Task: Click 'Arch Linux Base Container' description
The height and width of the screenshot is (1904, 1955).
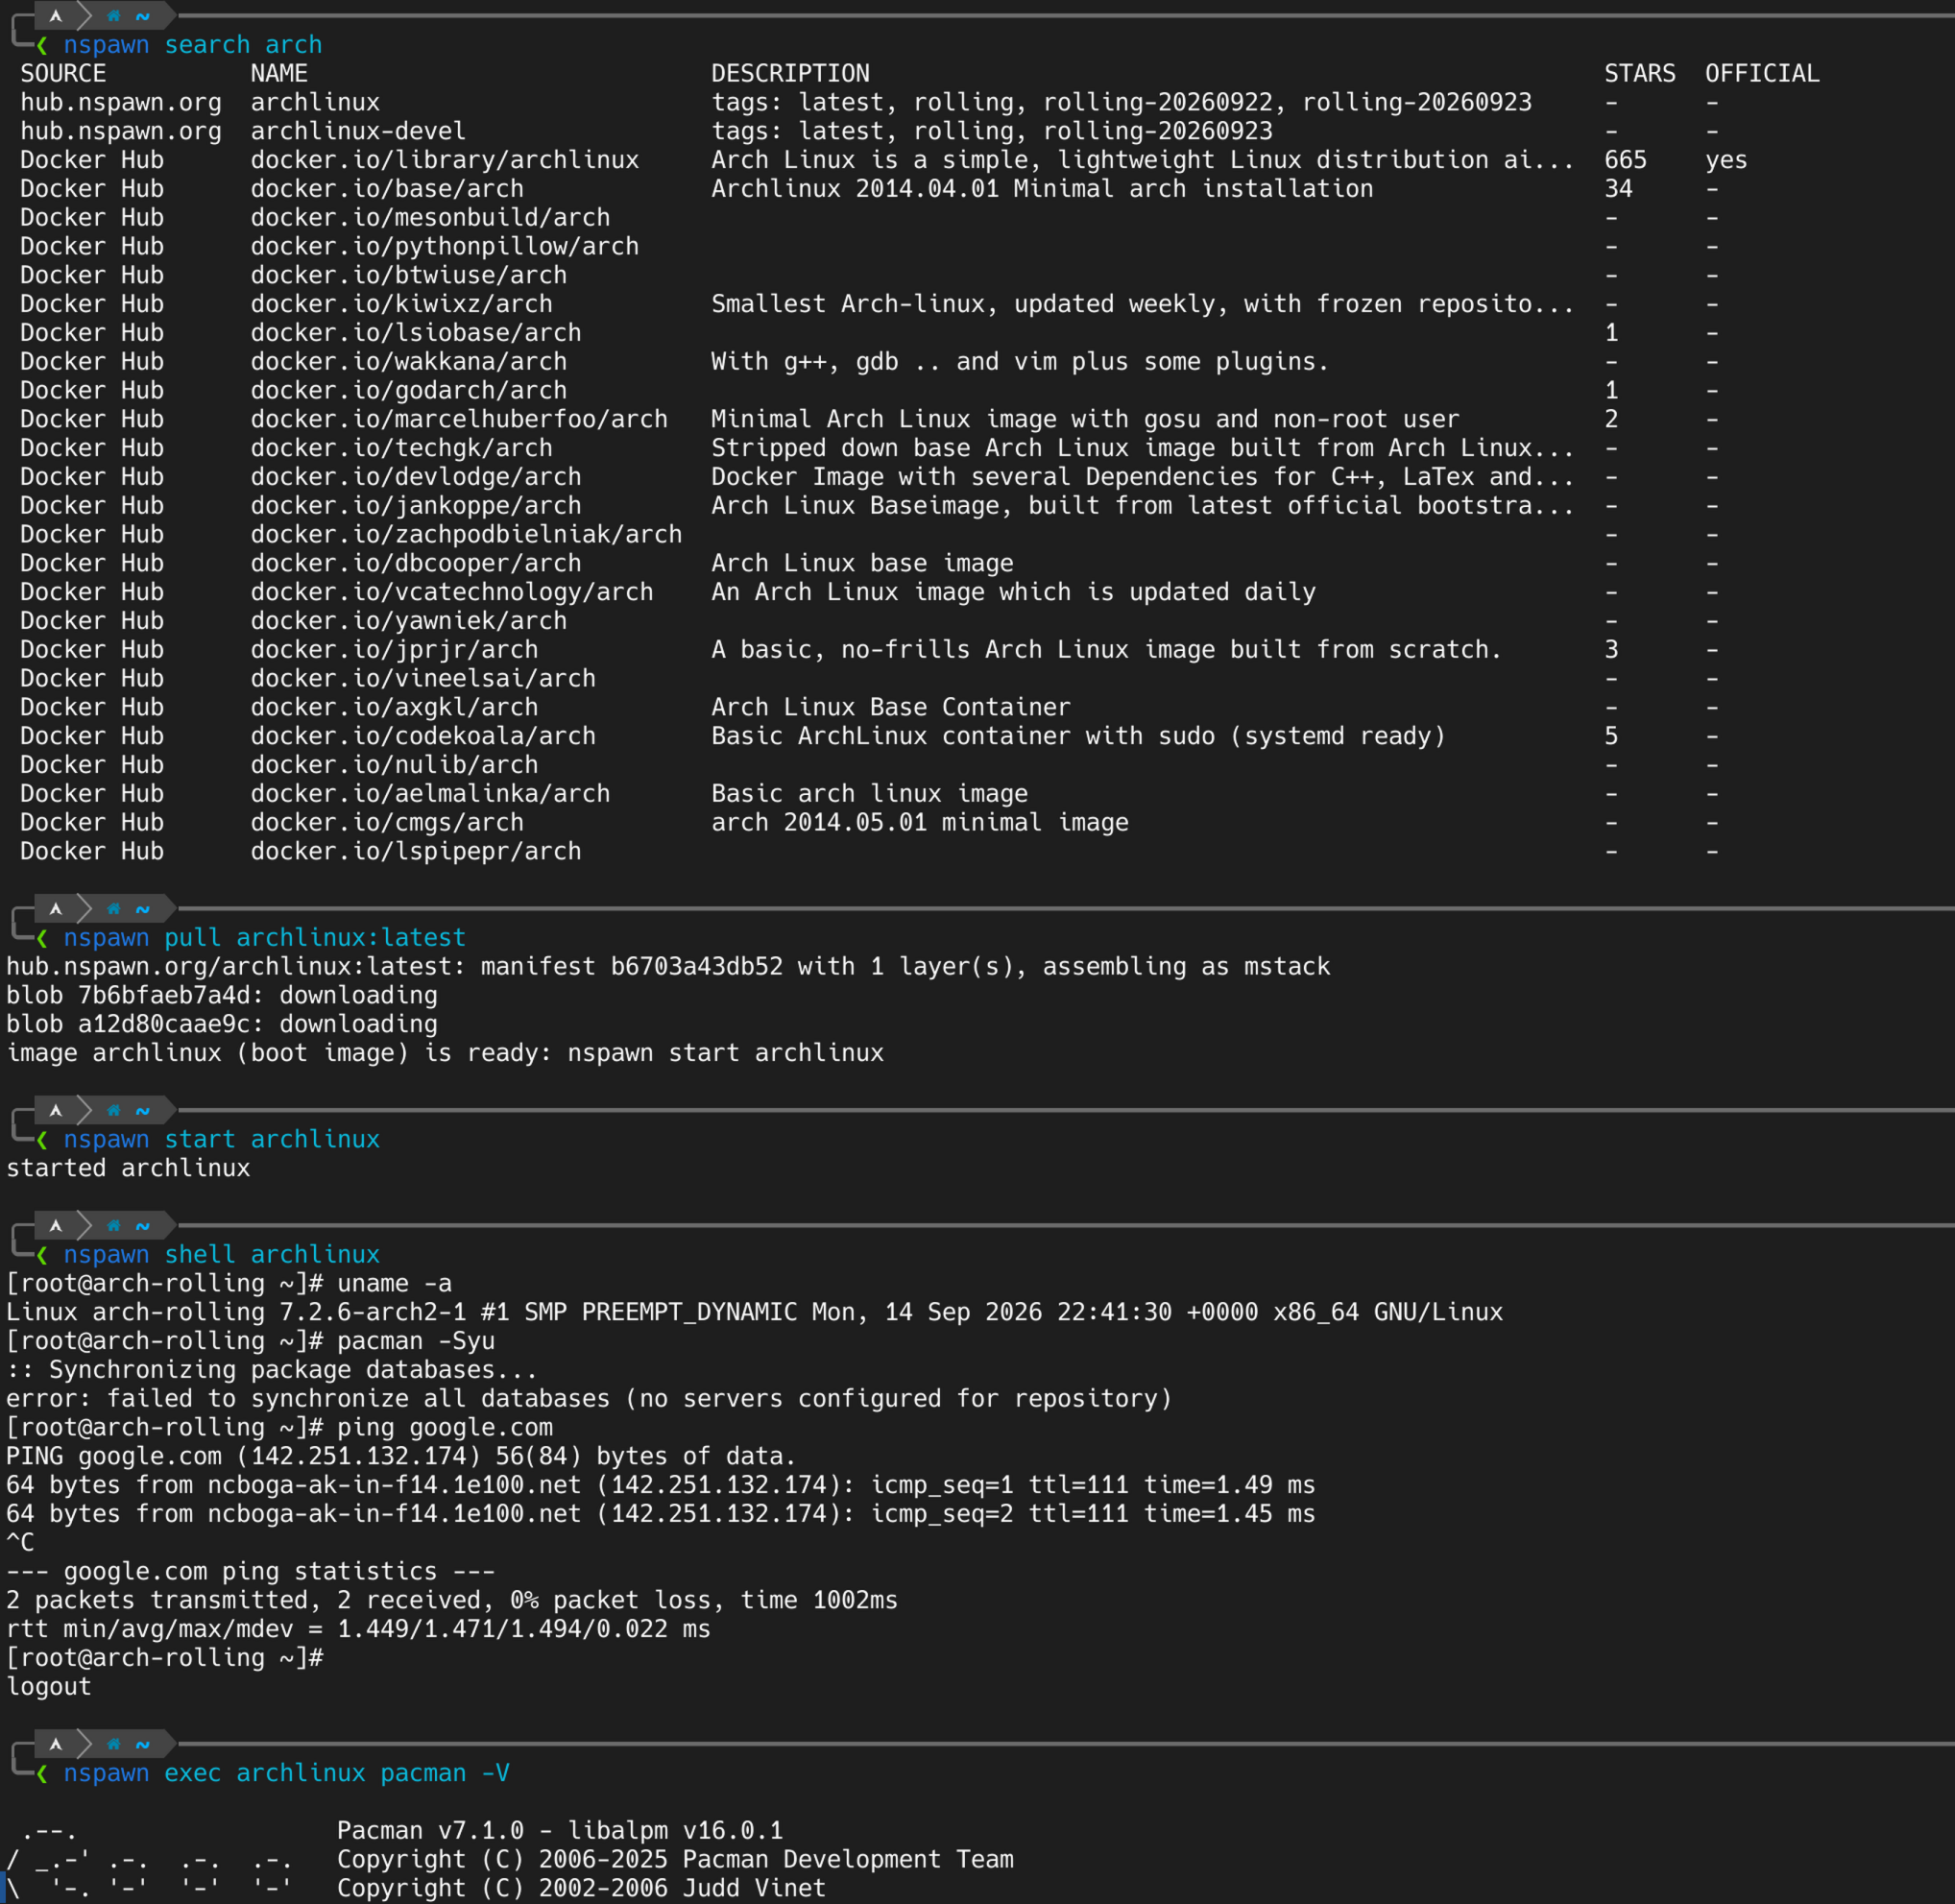Action: click(x=891, y=708)
